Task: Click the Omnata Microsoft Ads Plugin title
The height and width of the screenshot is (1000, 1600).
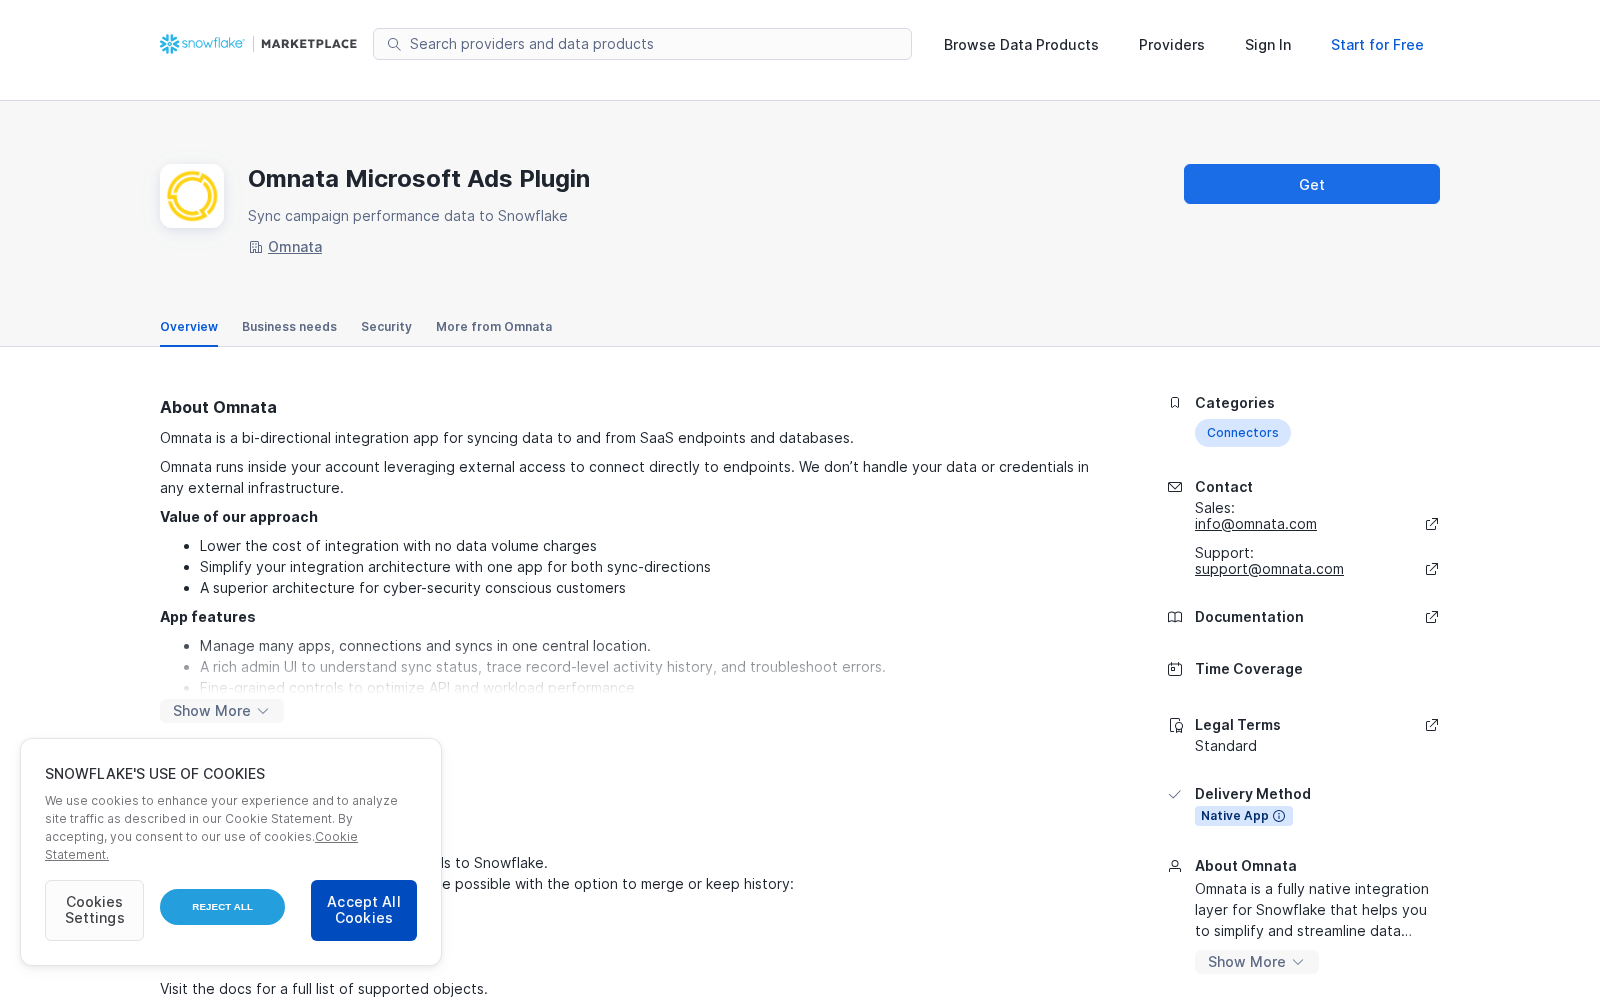Action: point(419,179)
